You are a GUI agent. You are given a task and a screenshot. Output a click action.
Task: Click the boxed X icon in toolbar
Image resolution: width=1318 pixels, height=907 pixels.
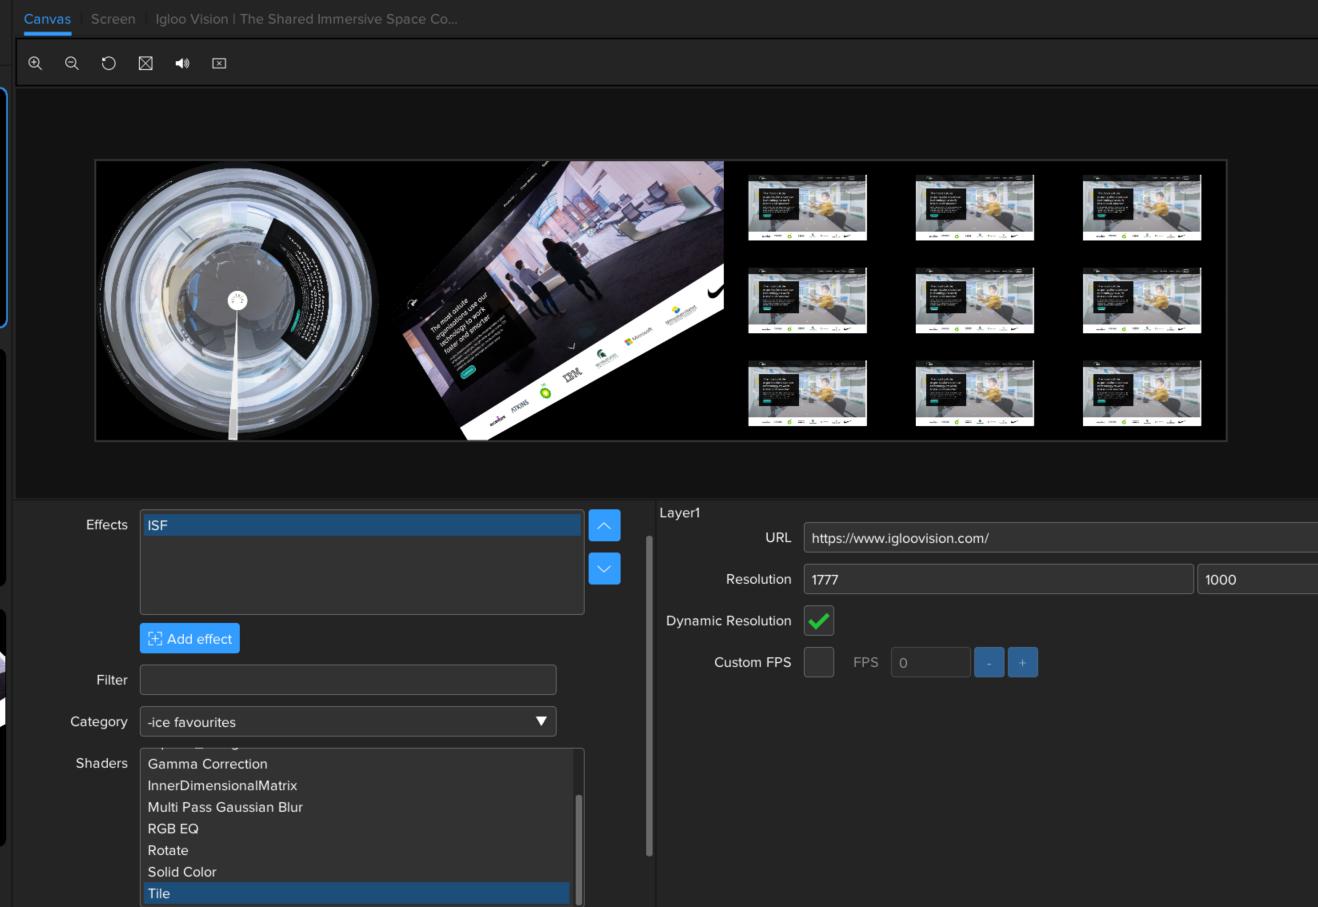(x=219, y=63)
